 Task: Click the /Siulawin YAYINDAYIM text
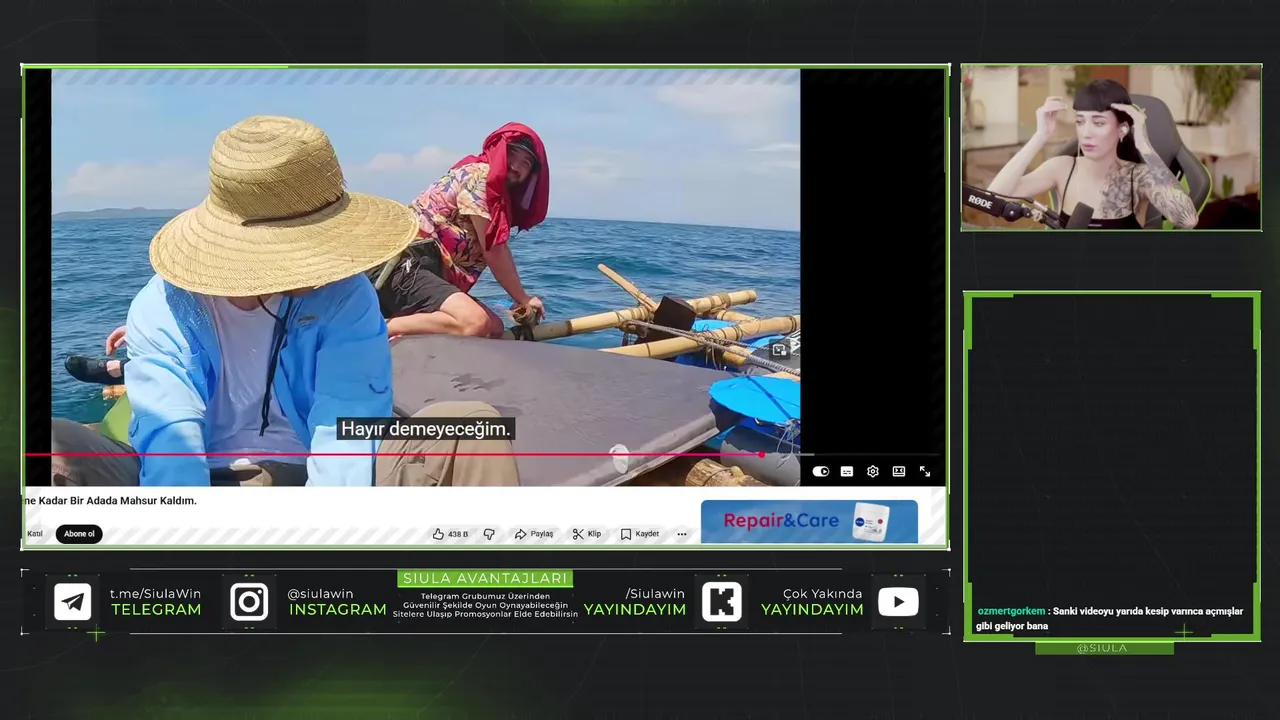click(635, 602)
